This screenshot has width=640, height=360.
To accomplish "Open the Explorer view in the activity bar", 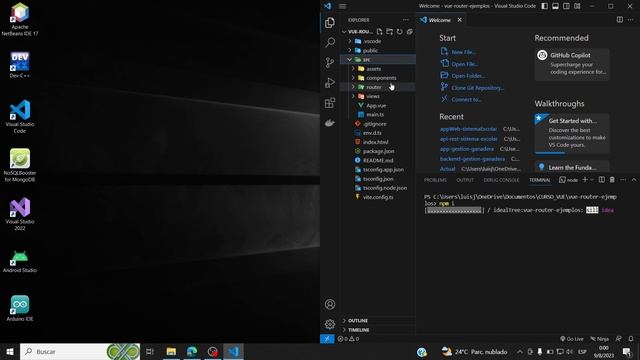I will [330, 23].
